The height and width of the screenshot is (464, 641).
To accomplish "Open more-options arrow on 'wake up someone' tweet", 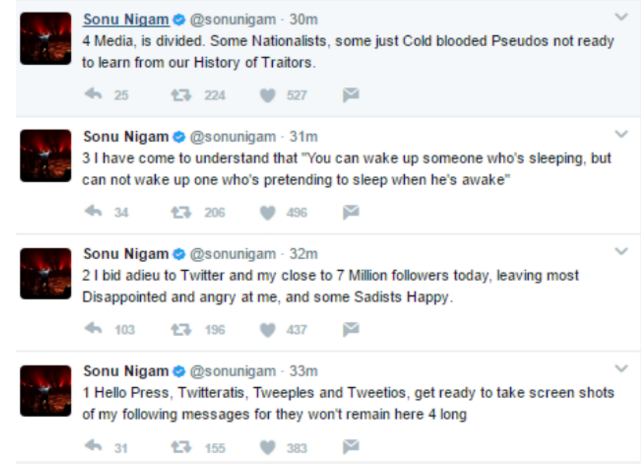I will (621, 134).
